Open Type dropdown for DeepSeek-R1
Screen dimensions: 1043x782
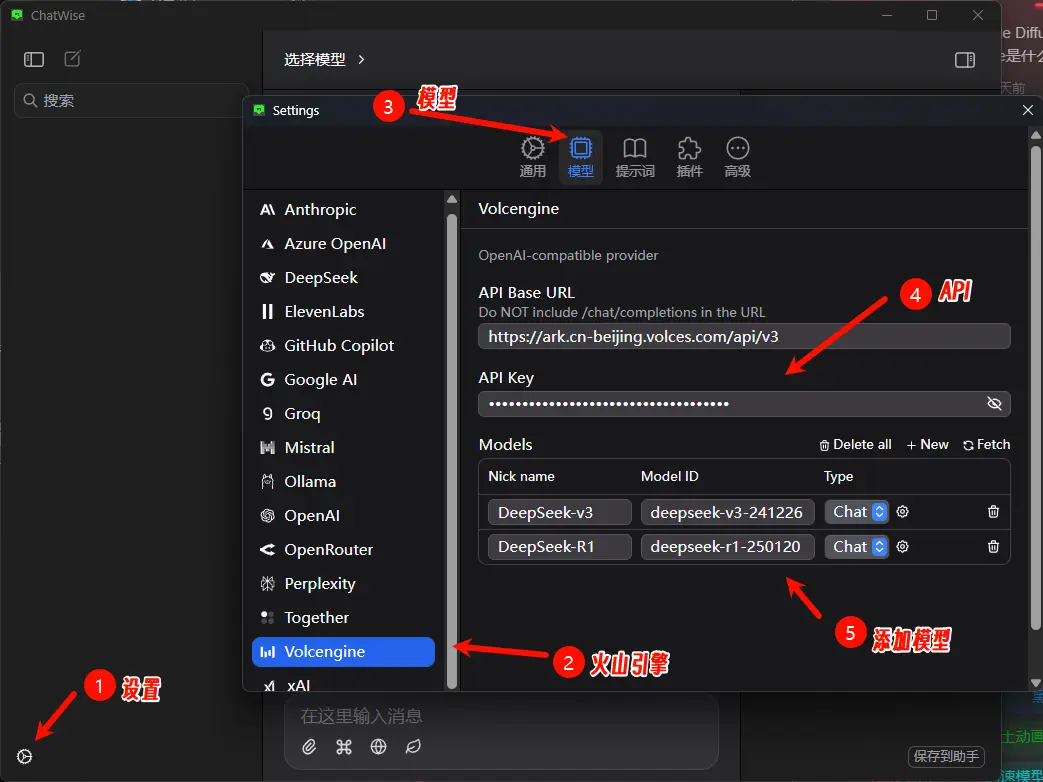[x=857, y=547]
